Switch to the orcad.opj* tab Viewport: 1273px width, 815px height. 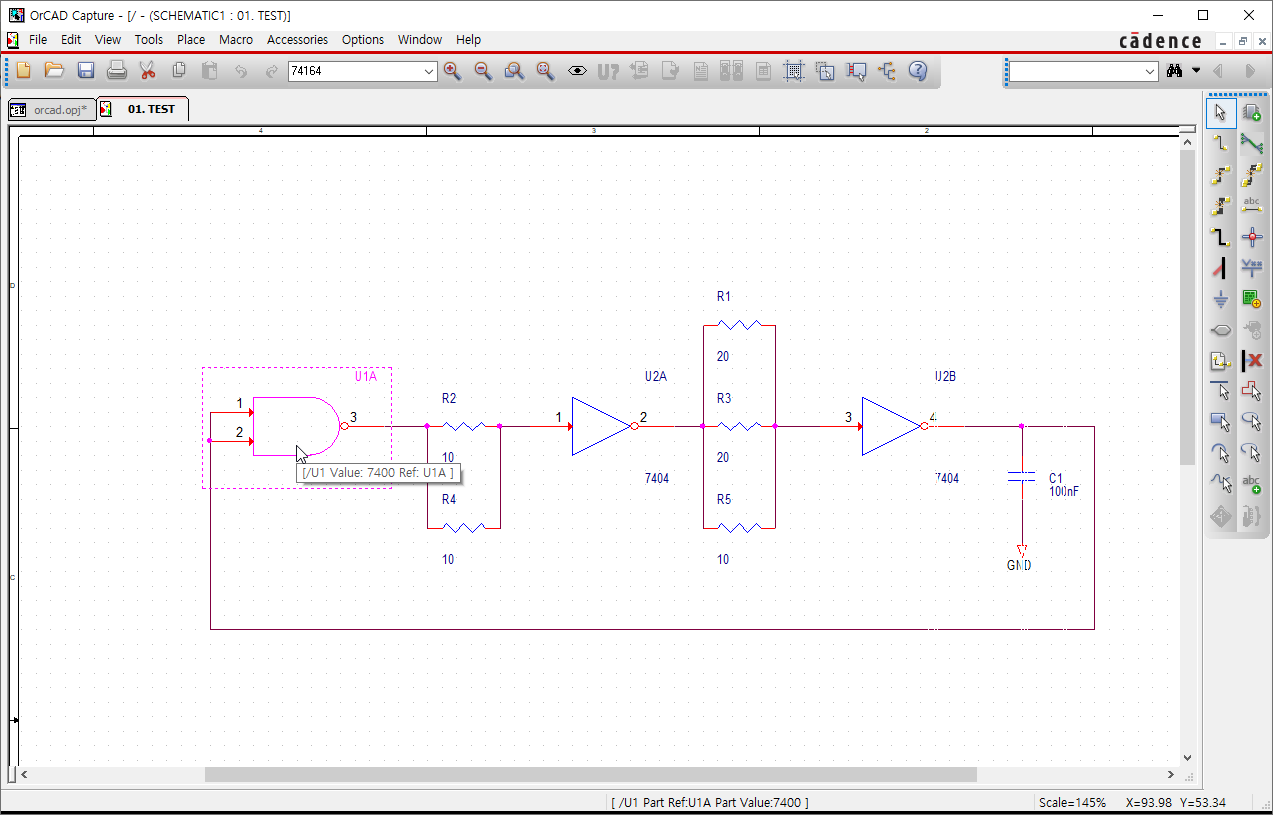52,110
